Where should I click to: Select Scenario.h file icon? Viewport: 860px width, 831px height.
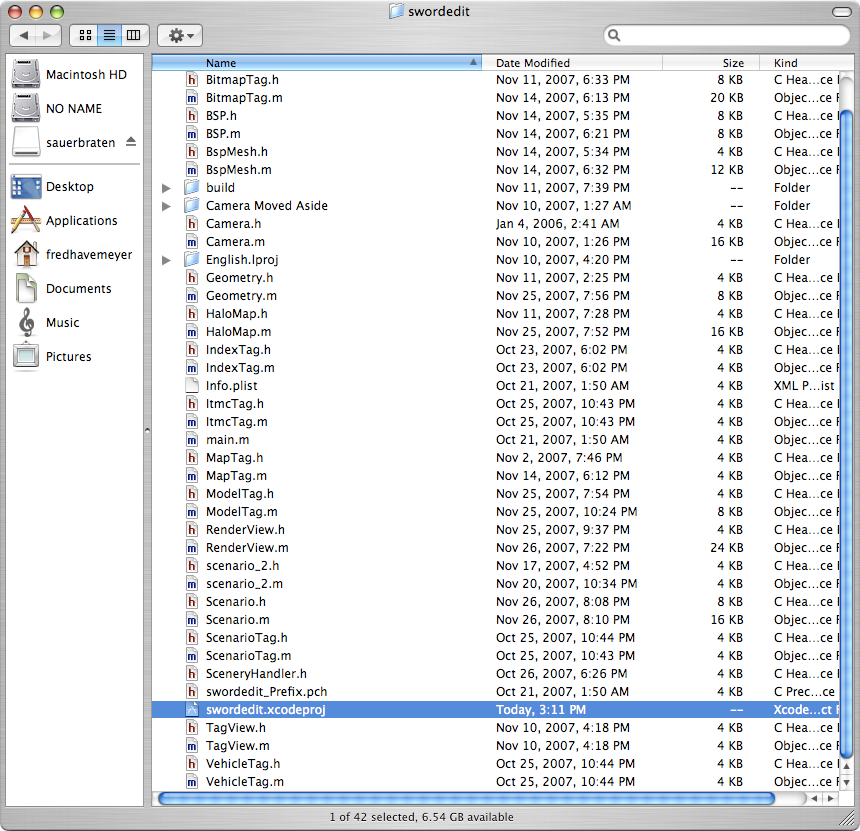[191, 602]
